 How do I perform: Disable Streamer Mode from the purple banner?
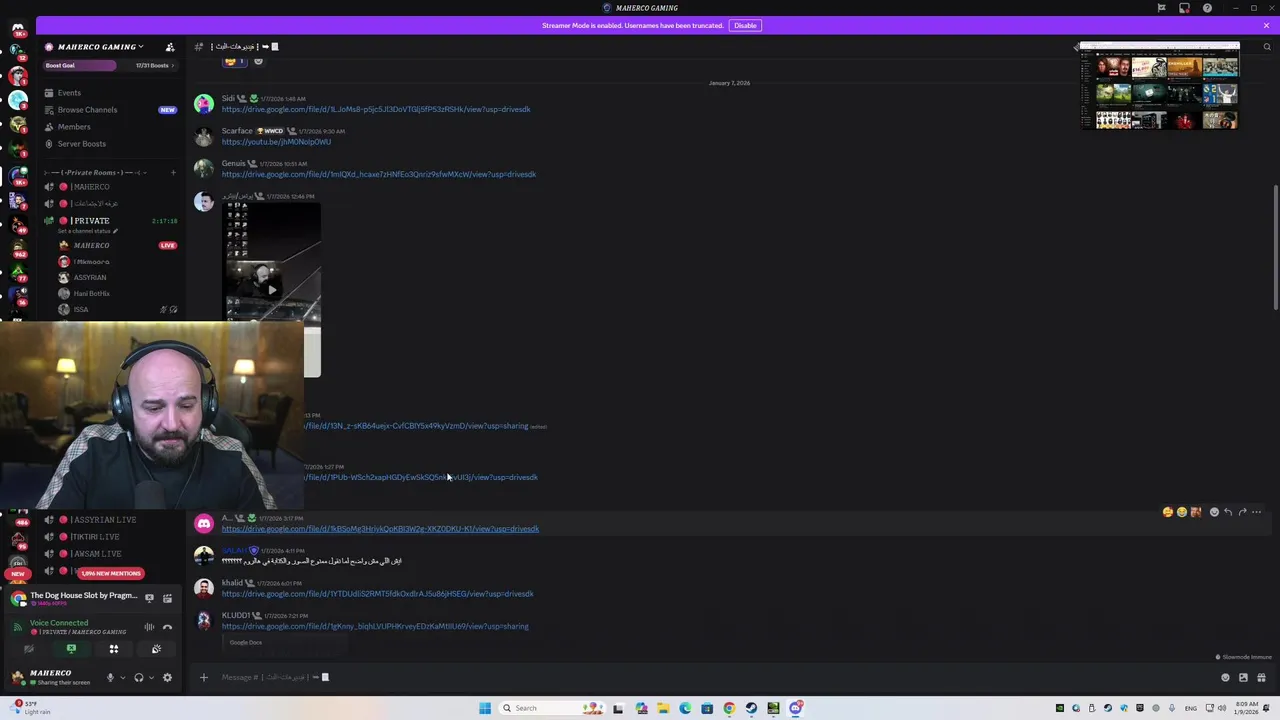[745, 25]
